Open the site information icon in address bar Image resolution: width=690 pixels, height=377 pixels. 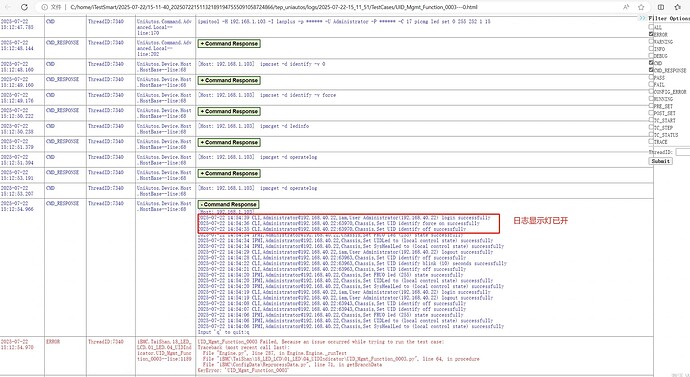coord(44,7)
